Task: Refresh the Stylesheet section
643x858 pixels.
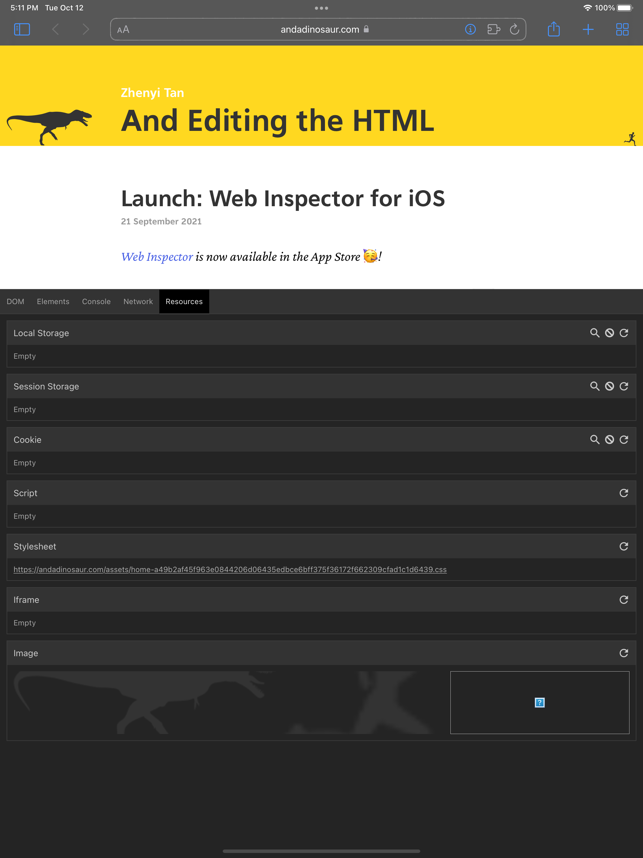Action: tap(623, 546)
